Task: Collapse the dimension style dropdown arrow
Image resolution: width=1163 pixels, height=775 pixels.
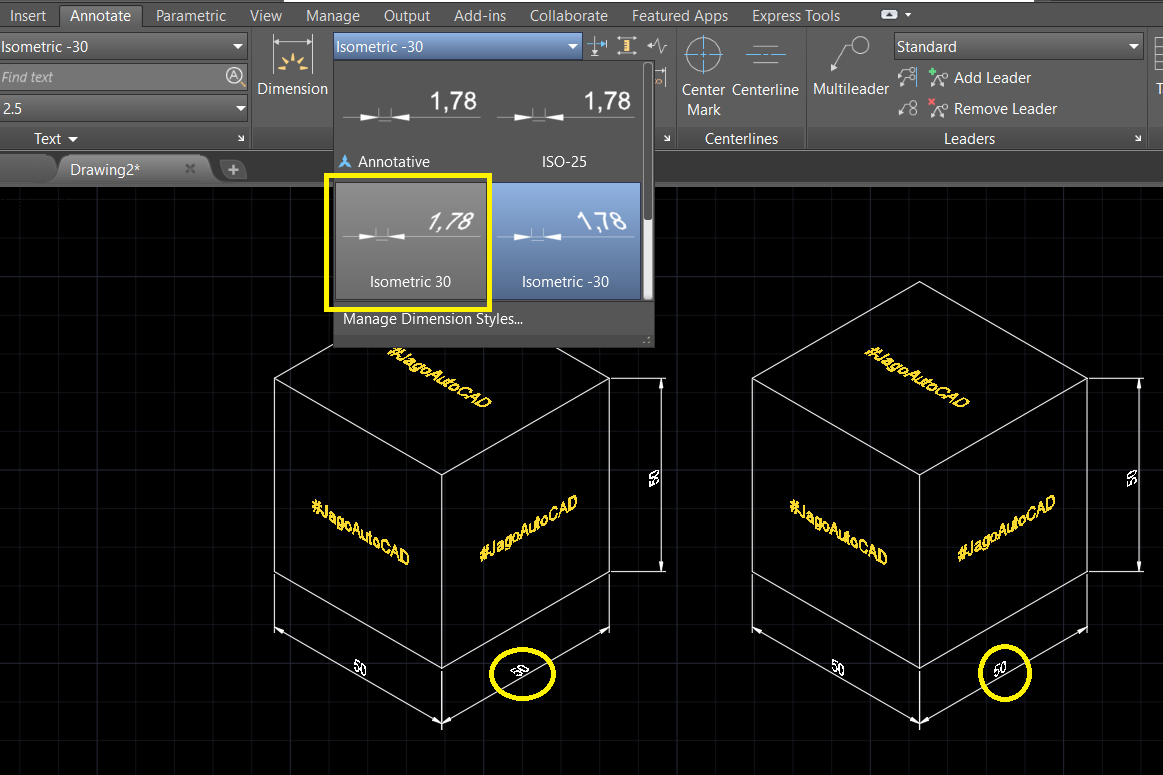Action: click(x=573, y=47)
